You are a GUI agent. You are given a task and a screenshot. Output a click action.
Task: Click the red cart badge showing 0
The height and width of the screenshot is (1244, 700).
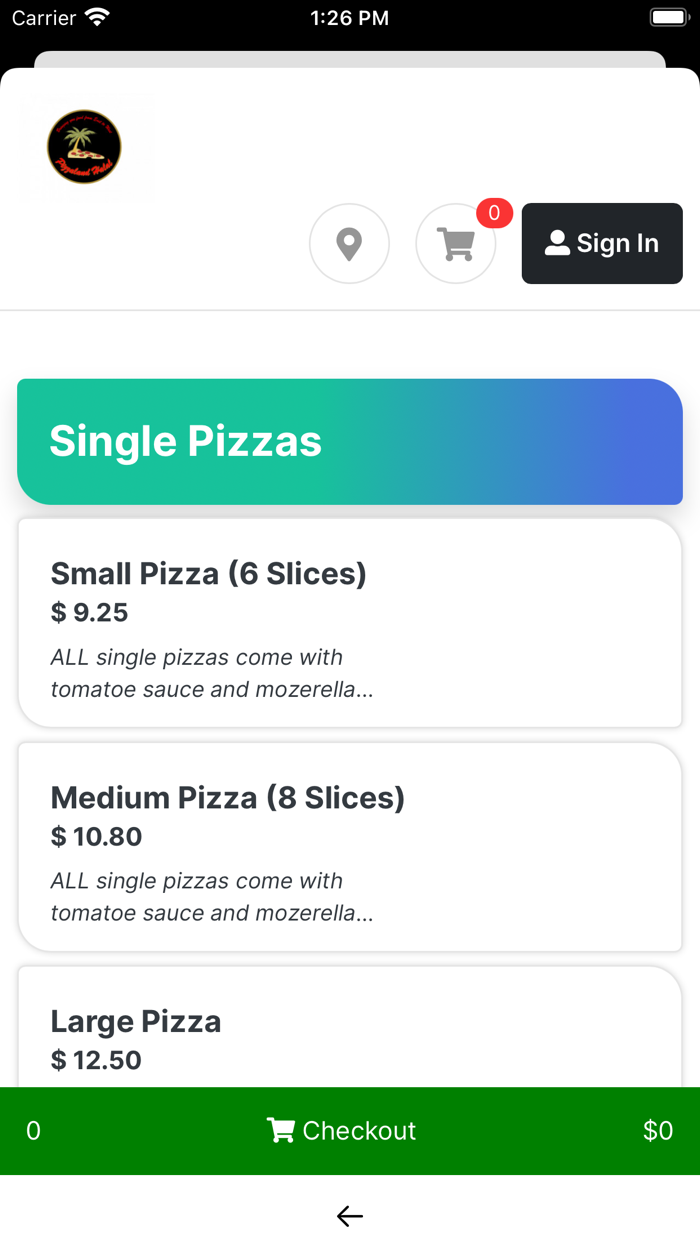[x=493, y=213]
